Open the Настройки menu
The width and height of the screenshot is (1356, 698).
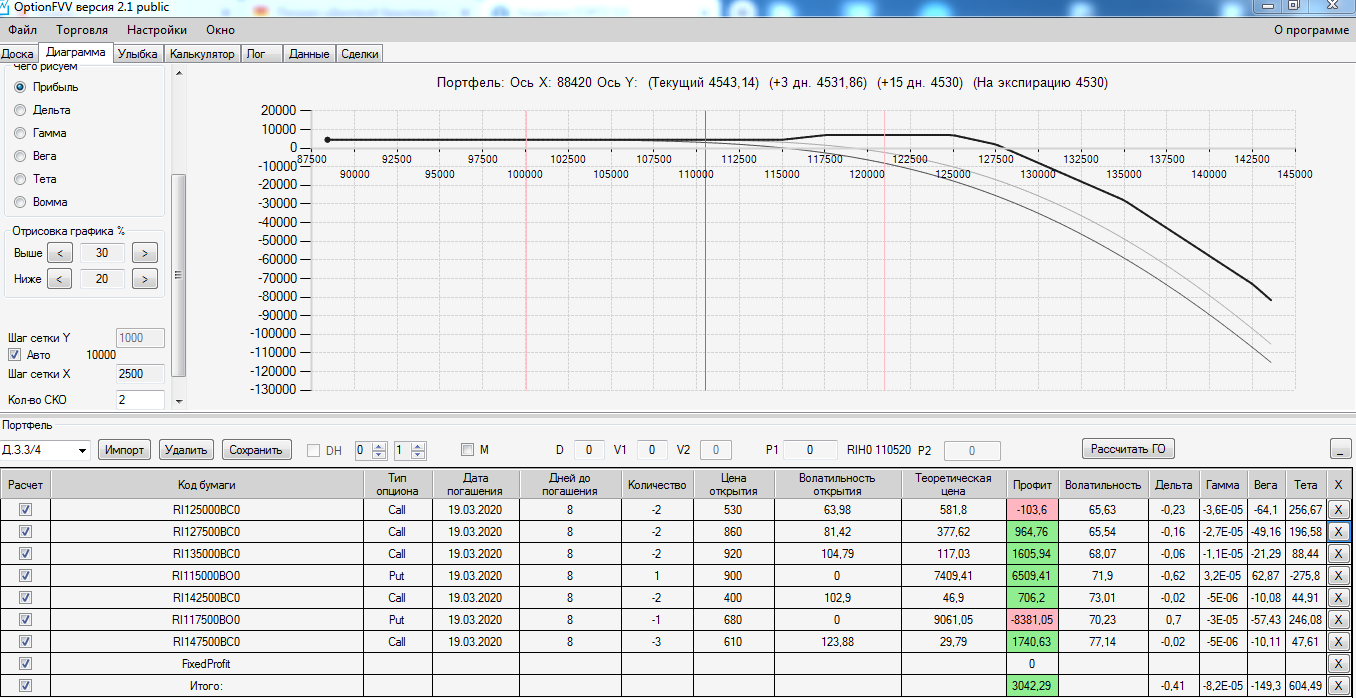(156, 30)
